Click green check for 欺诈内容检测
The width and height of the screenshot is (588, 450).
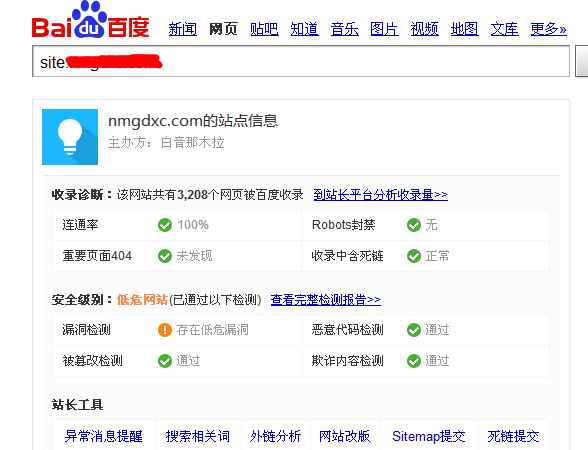point(414,361)
